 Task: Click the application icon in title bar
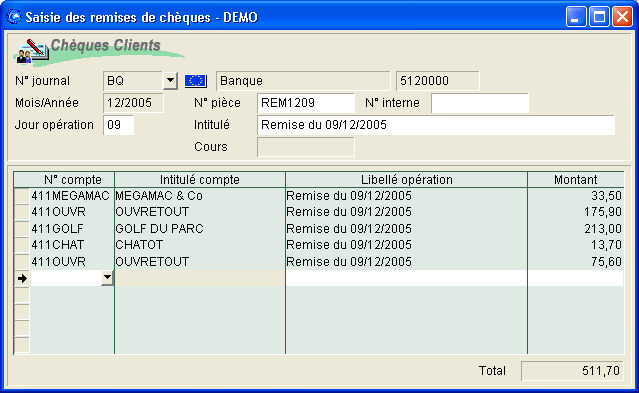point(14,17)
